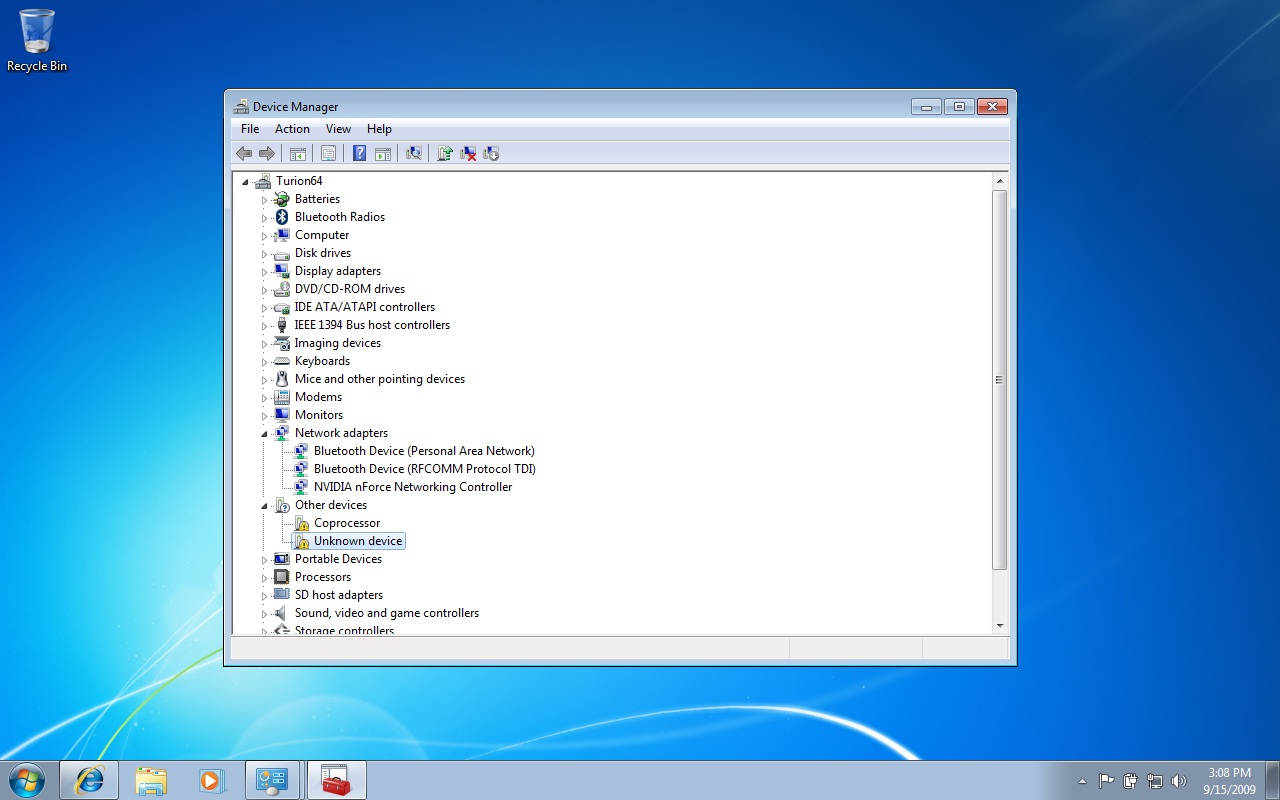
Task: Click the Show desktop button by the clock
Action: 1273,781
